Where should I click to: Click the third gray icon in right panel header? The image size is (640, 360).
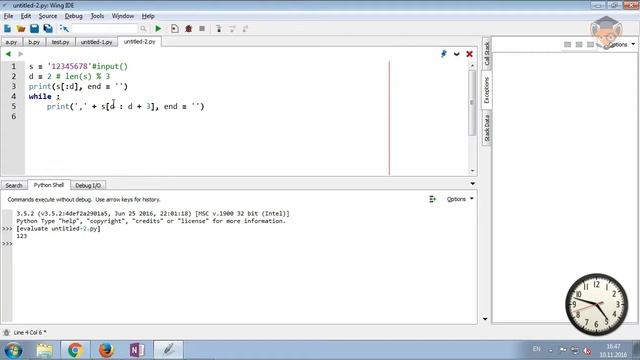pyautogui.click(x=590, y=44)
